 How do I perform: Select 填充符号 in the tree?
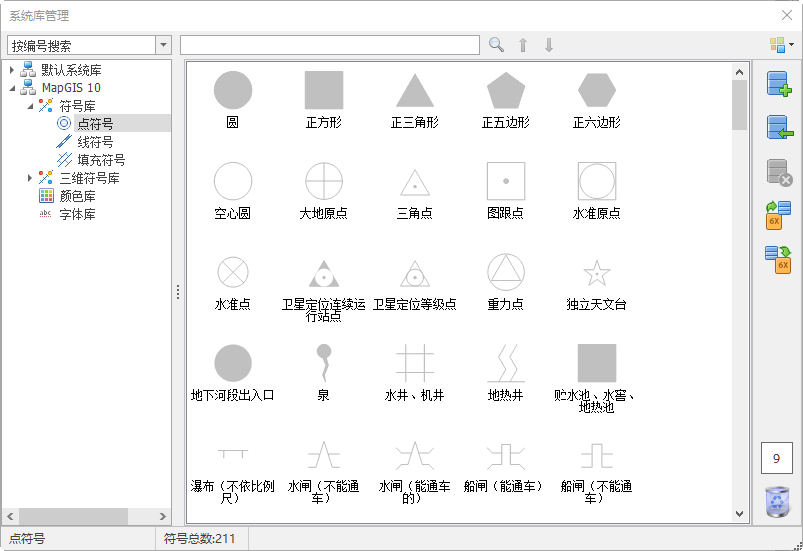click(x=100, y=160)
